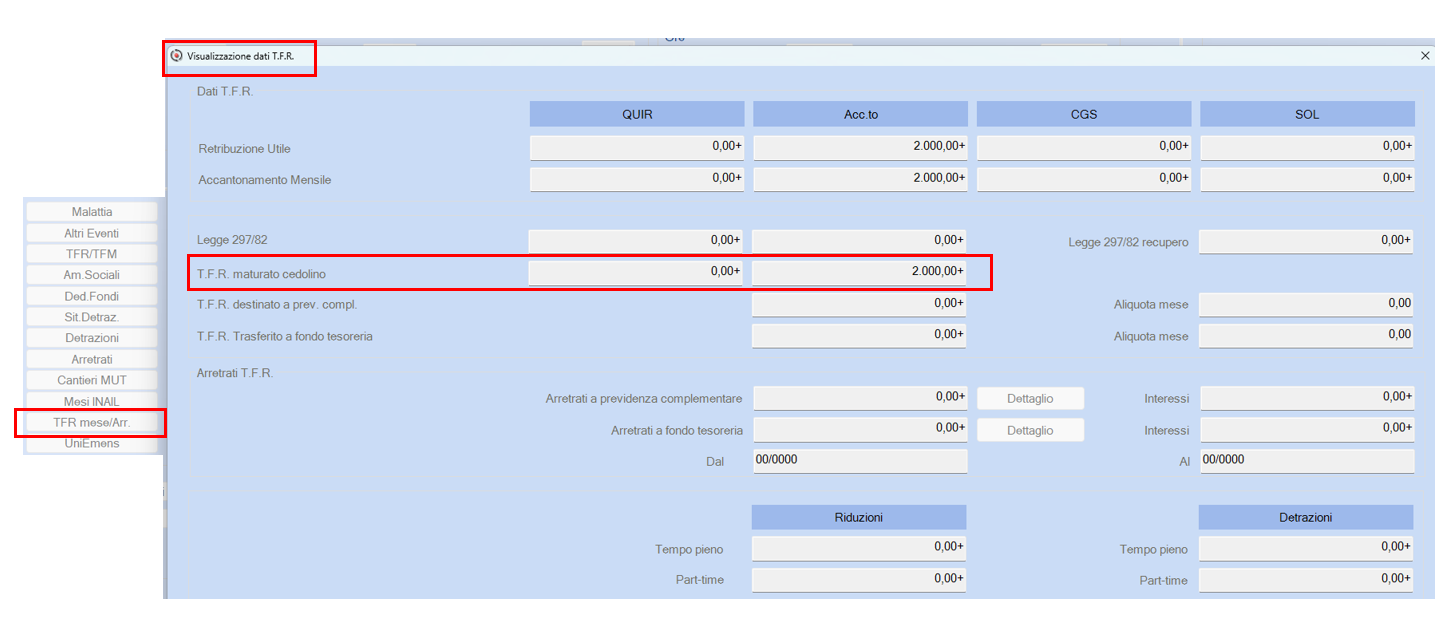The image size is (1447, 618).
Task: Click Interessi field in the Arretrati a fondo tesoreria row
Action: click(1307, 429)
